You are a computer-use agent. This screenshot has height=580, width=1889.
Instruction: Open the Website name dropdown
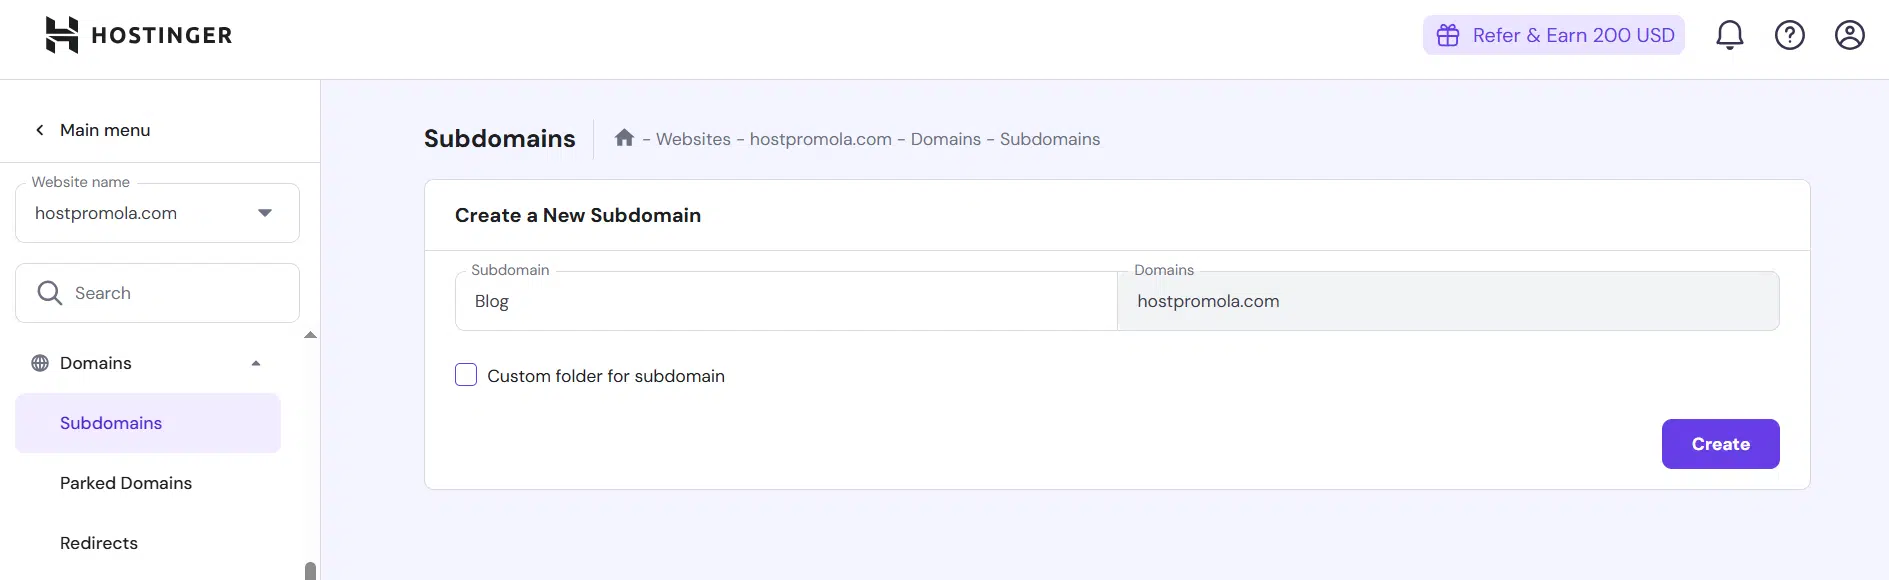pyautogui.click(x=157, y=213)
